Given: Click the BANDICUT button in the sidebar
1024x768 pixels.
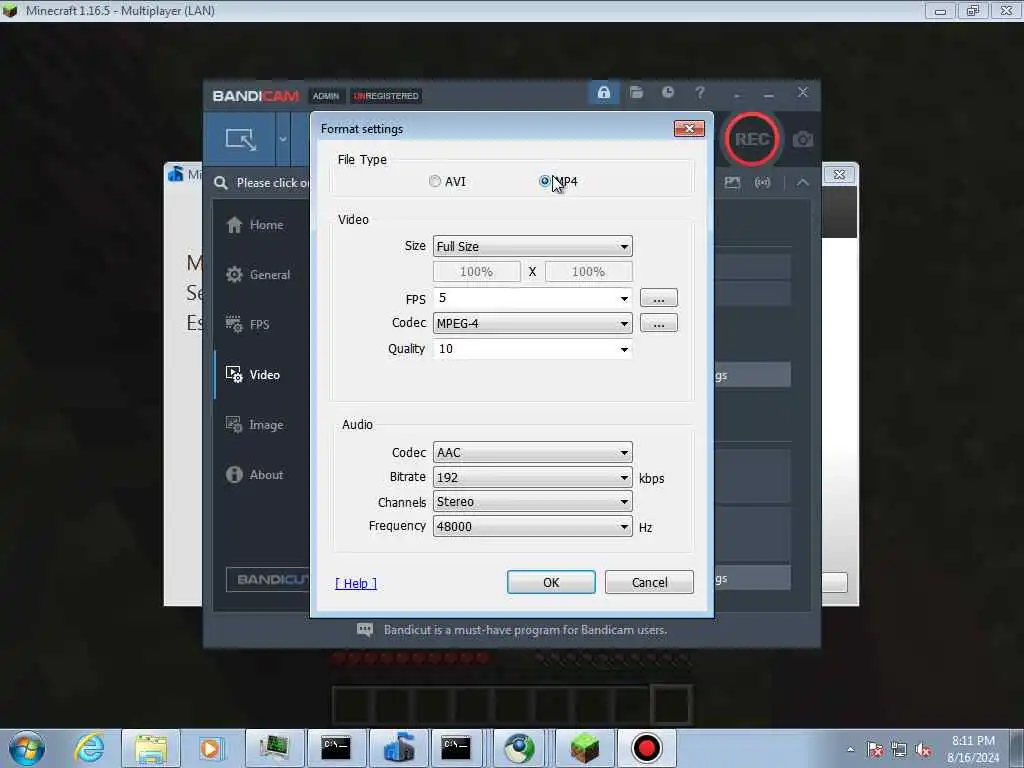Looking at the screenshot, I should tap(268, 579).
